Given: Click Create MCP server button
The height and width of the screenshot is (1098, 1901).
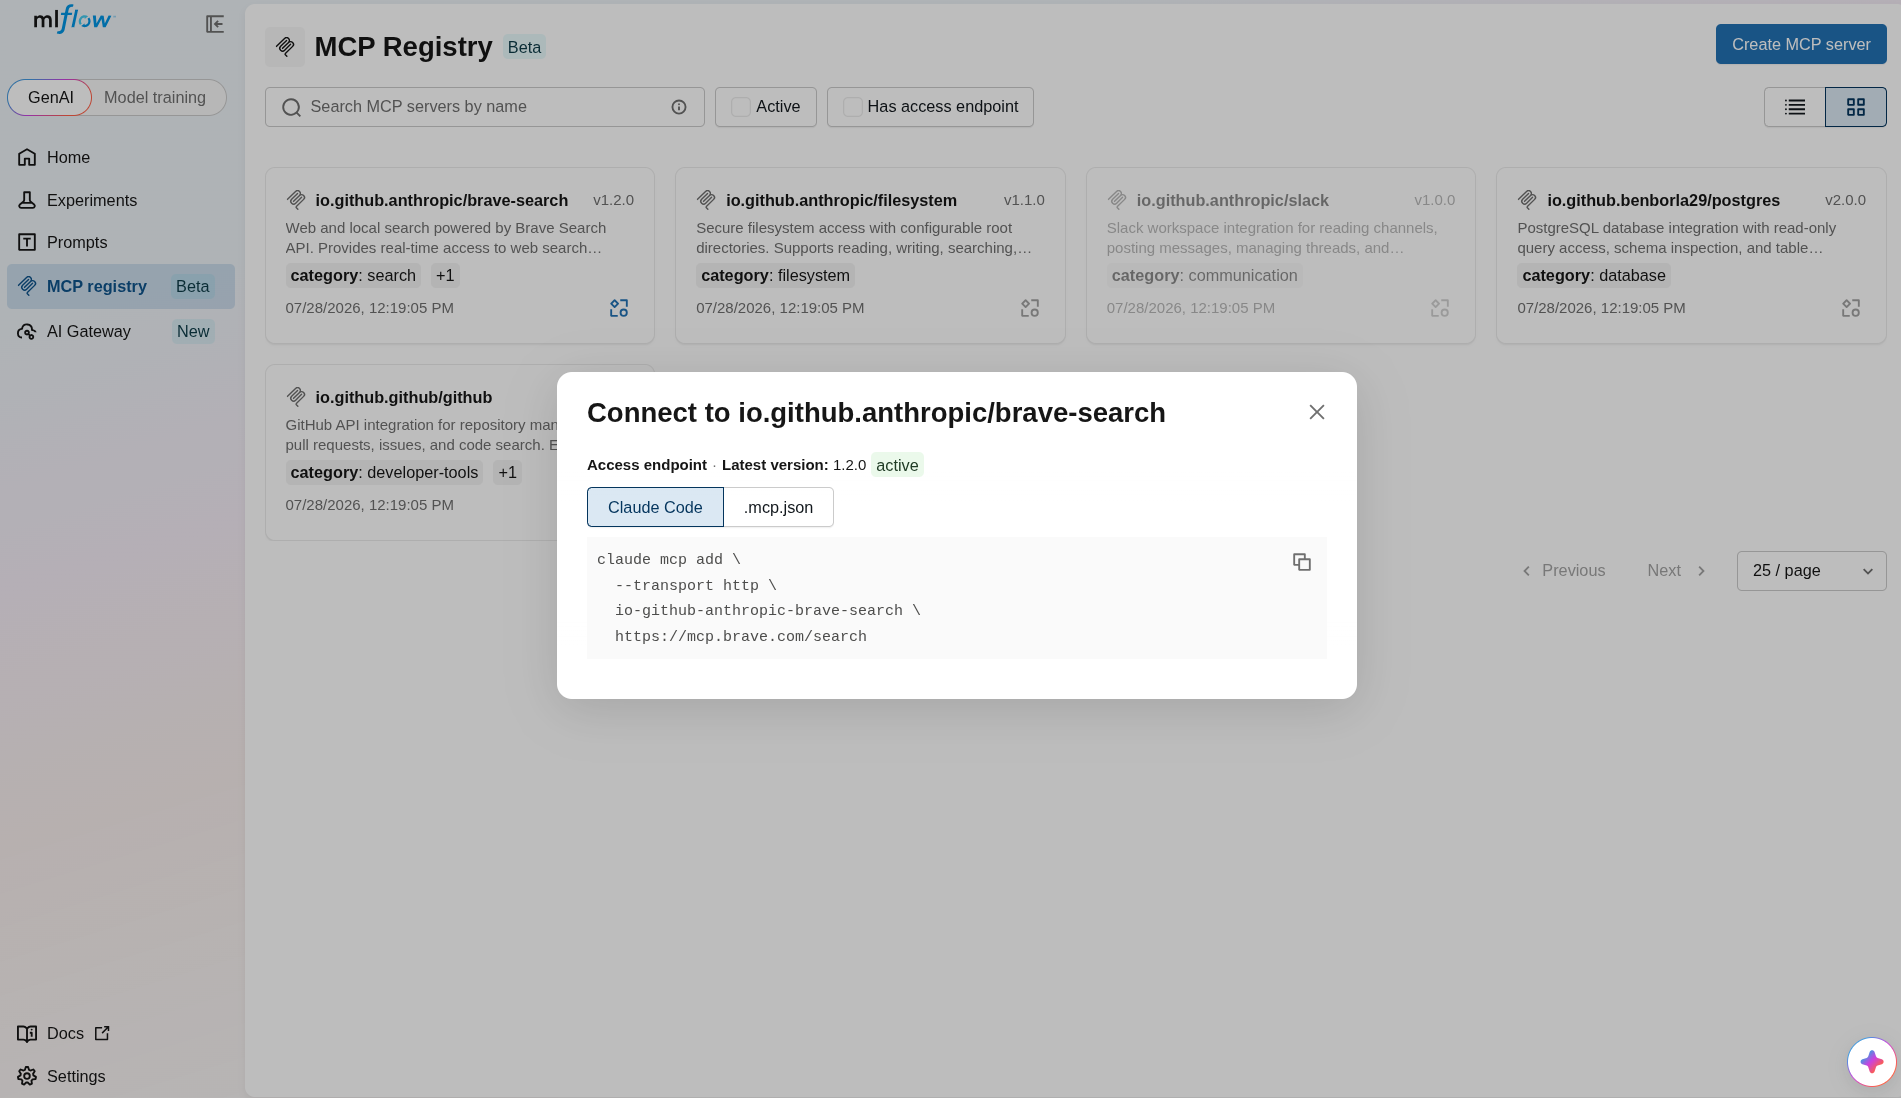Looking at the screenshot, I should tap(1801, 44).
